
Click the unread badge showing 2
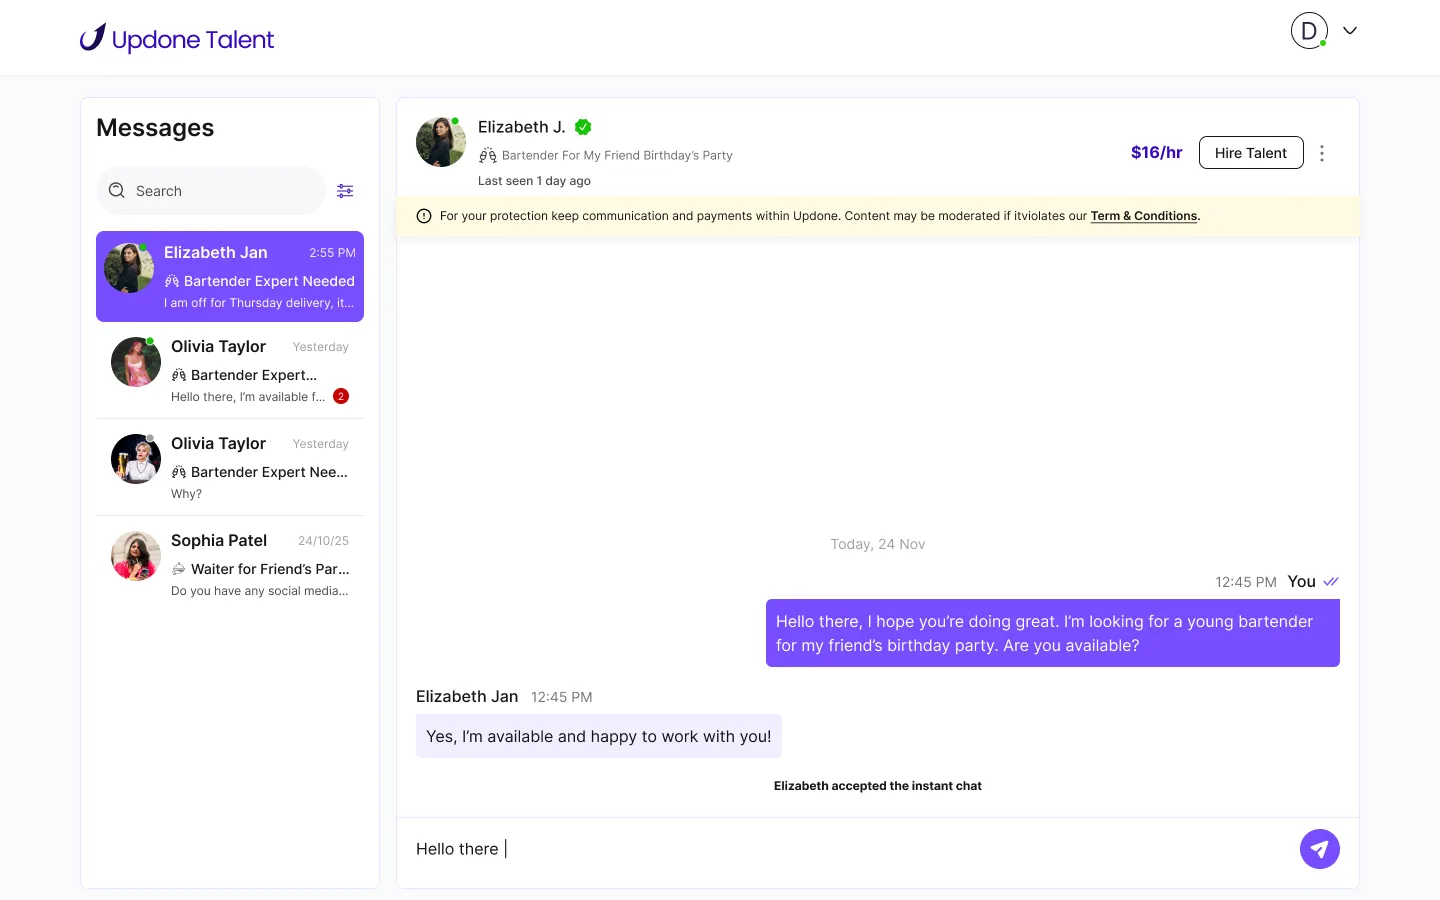click(x=341, y=396)
